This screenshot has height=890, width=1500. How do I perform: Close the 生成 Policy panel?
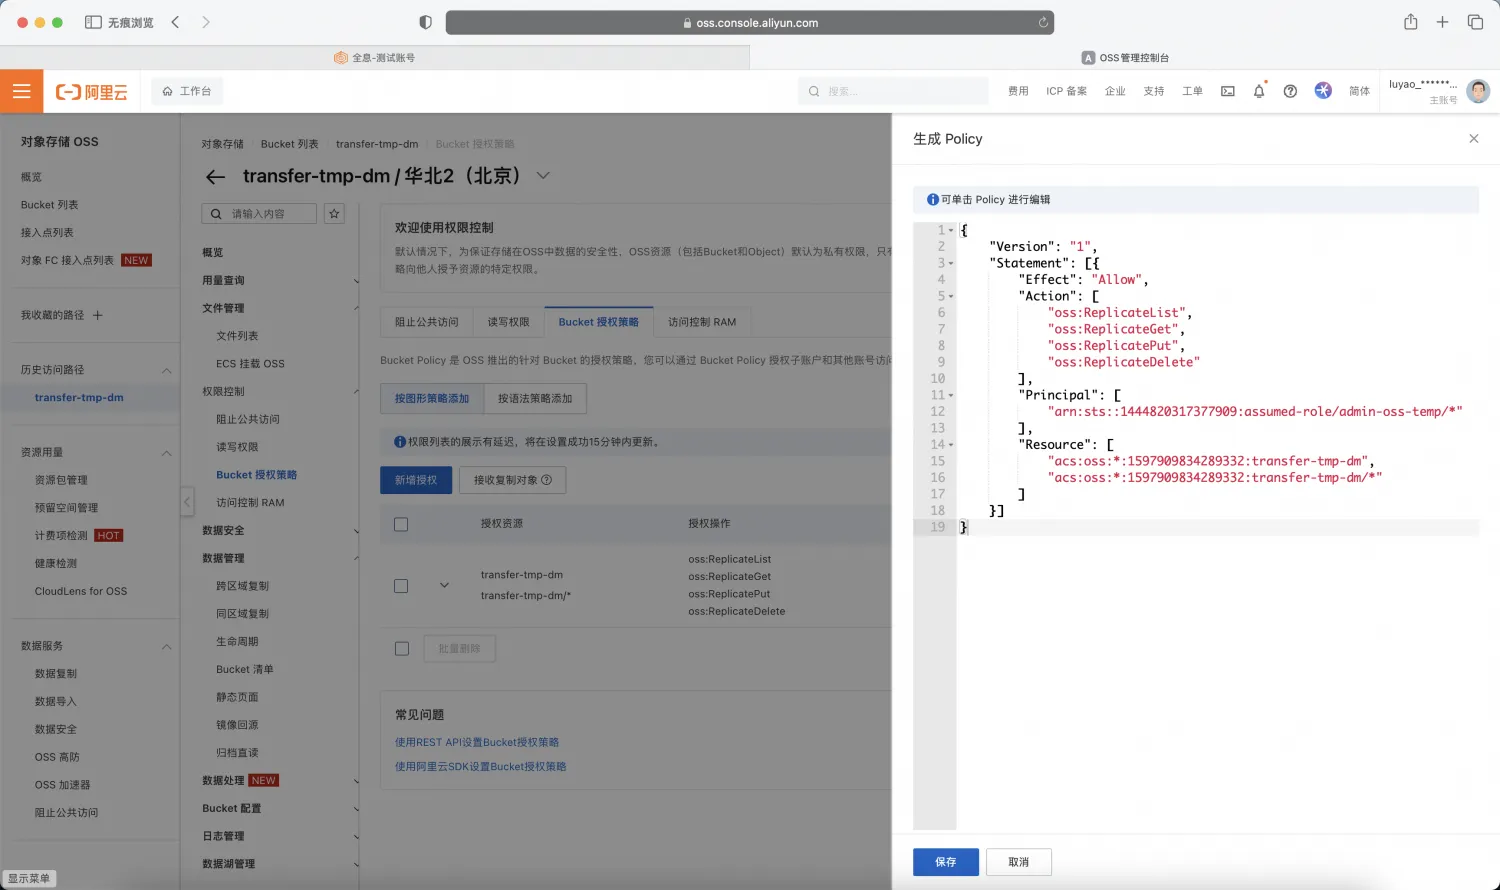pos(1473,139)
